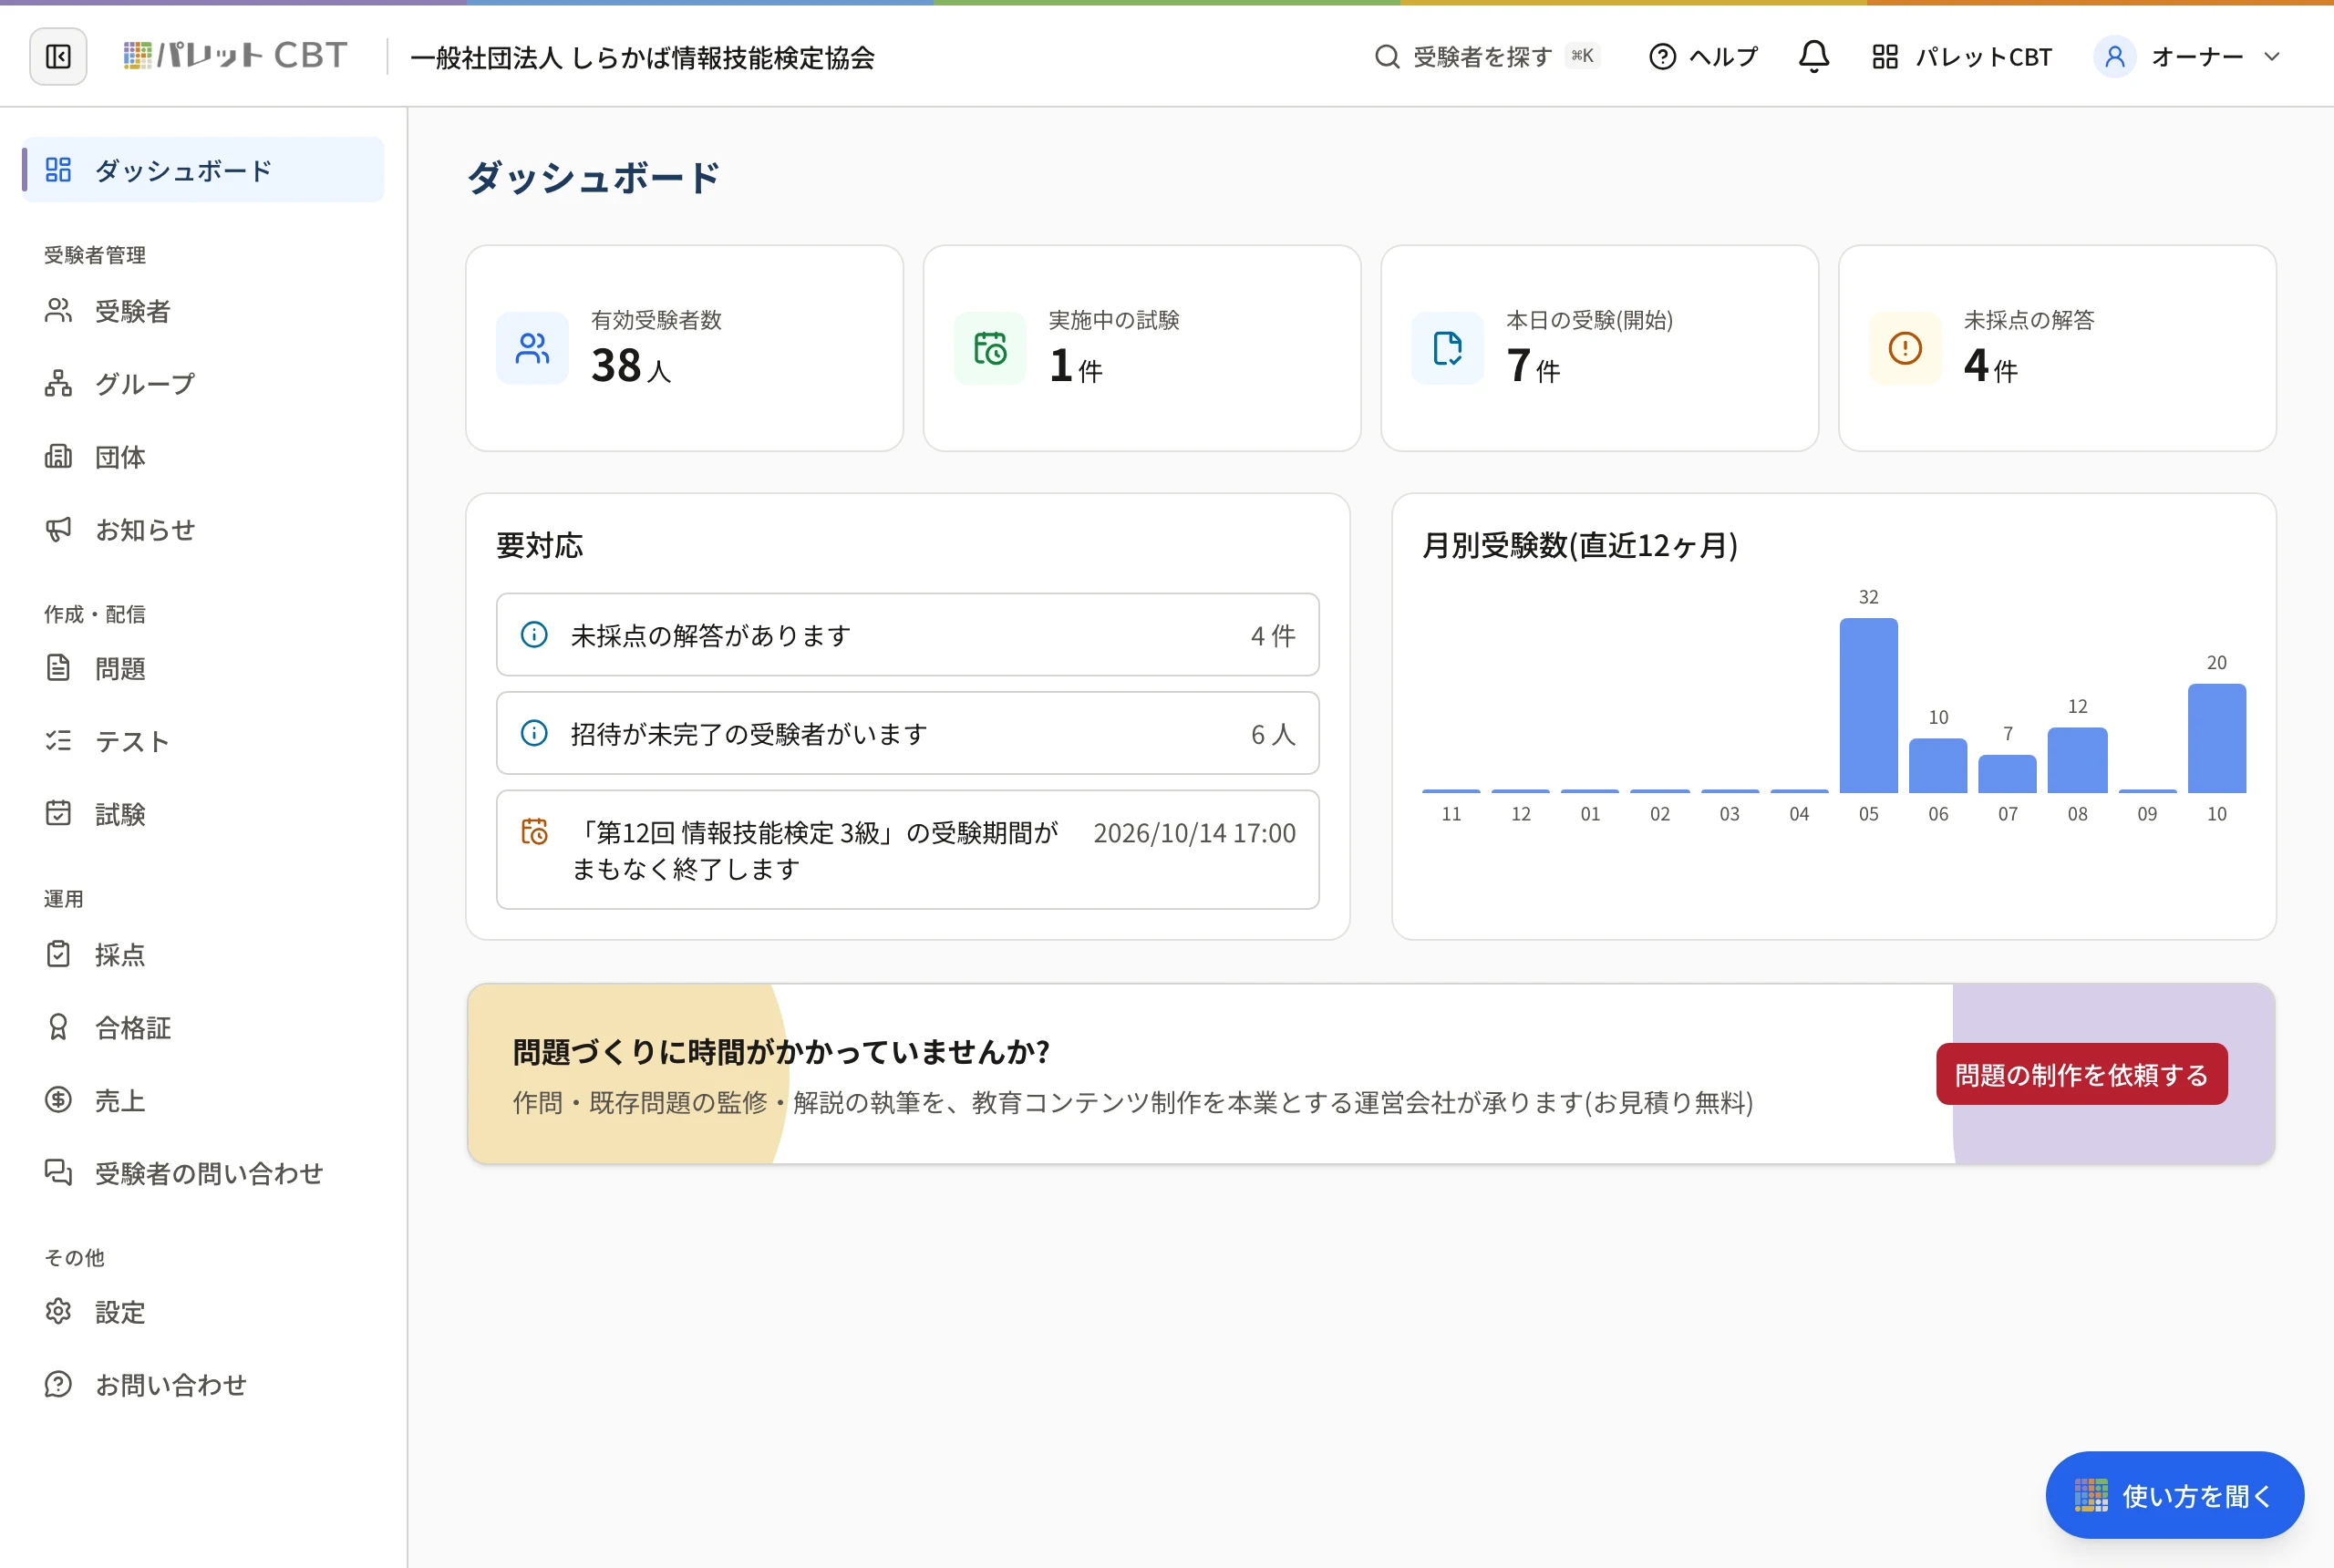Click the month 08 bar in the chart
The image size is (2334, 1568).
point(2077,761)
